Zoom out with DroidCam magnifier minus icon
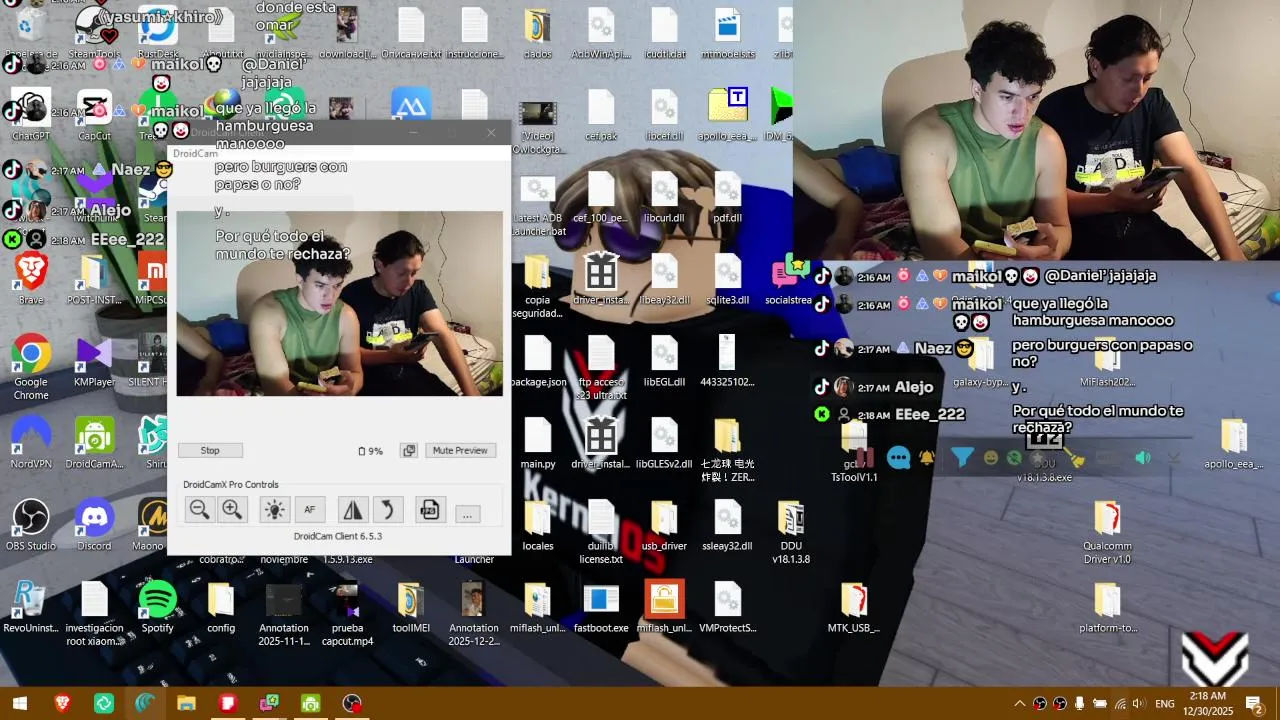The image size is (1280, 720). pos(199,510)
